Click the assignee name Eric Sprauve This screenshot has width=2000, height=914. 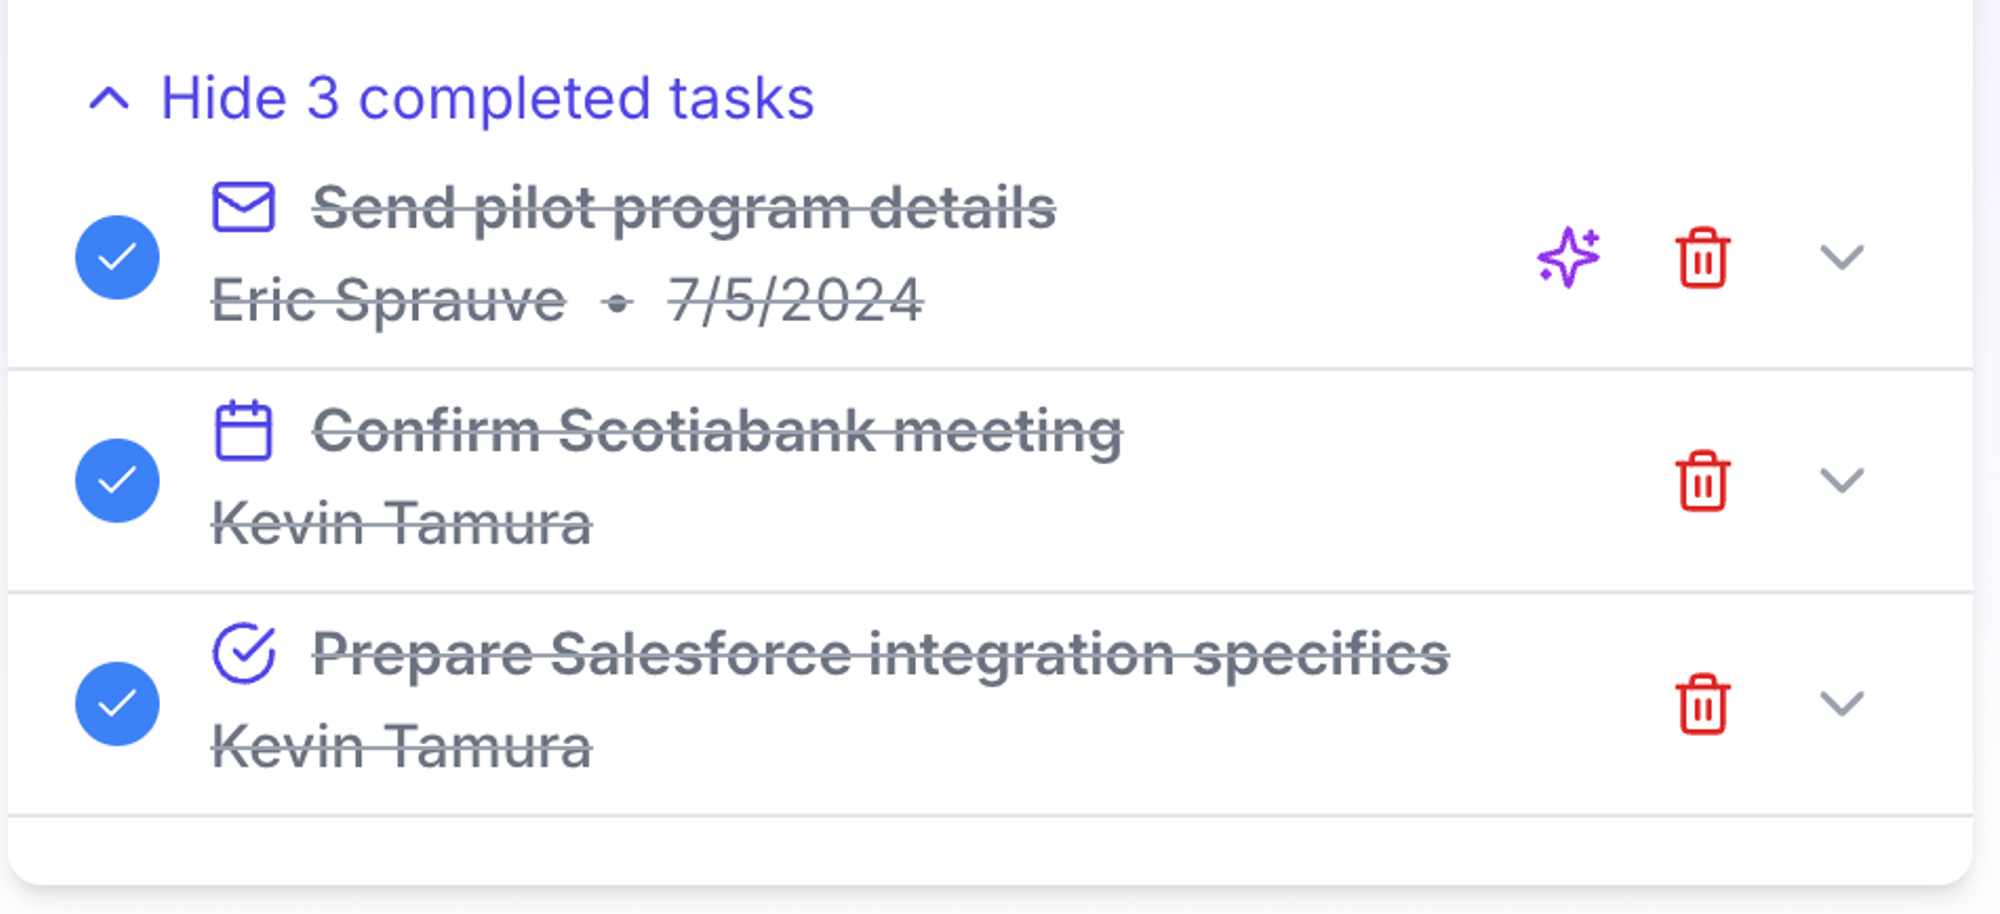pos(388,300)
